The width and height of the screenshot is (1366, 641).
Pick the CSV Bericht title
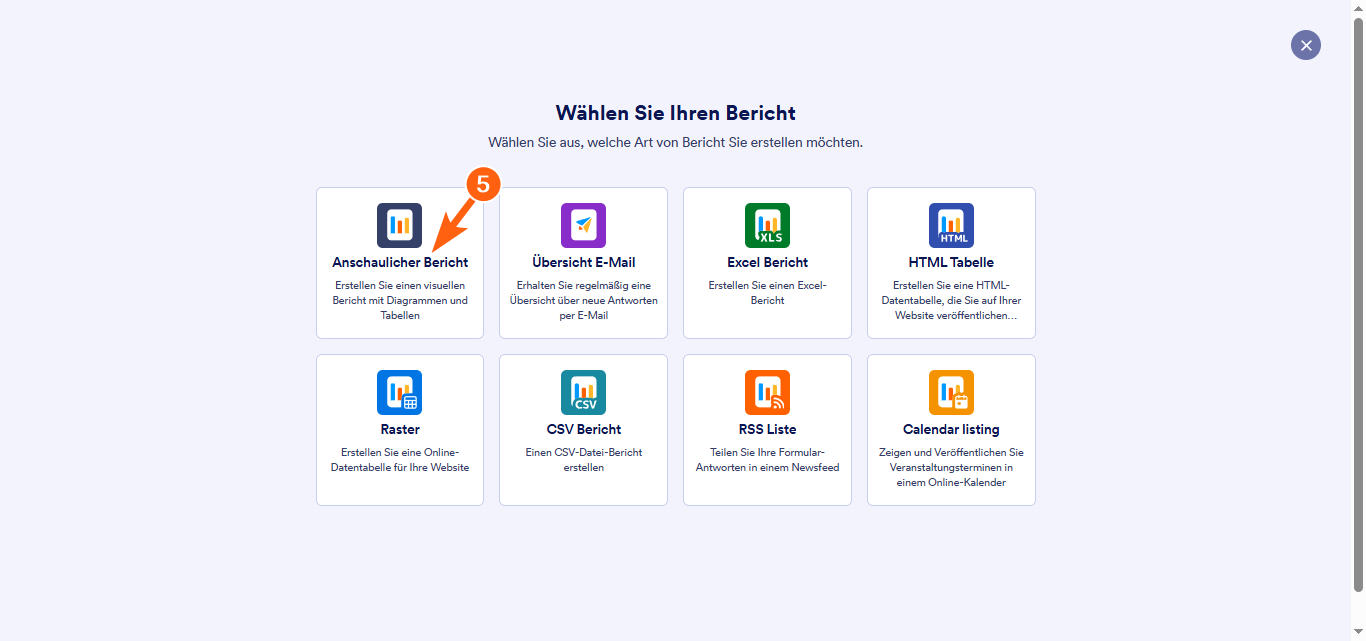click(583, 430)
